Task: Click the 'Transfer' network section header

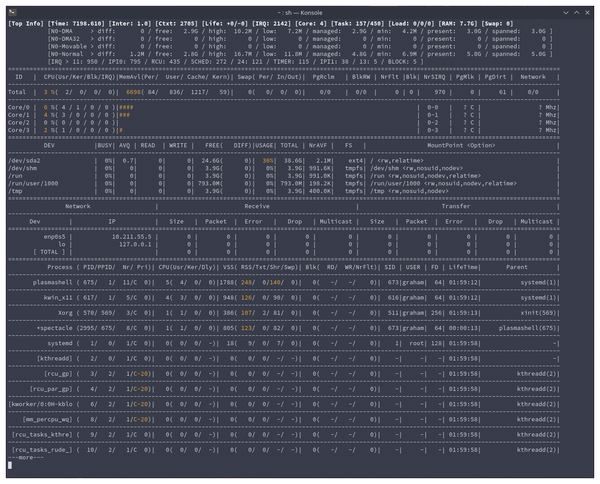Action: click(x=456, y=206)
